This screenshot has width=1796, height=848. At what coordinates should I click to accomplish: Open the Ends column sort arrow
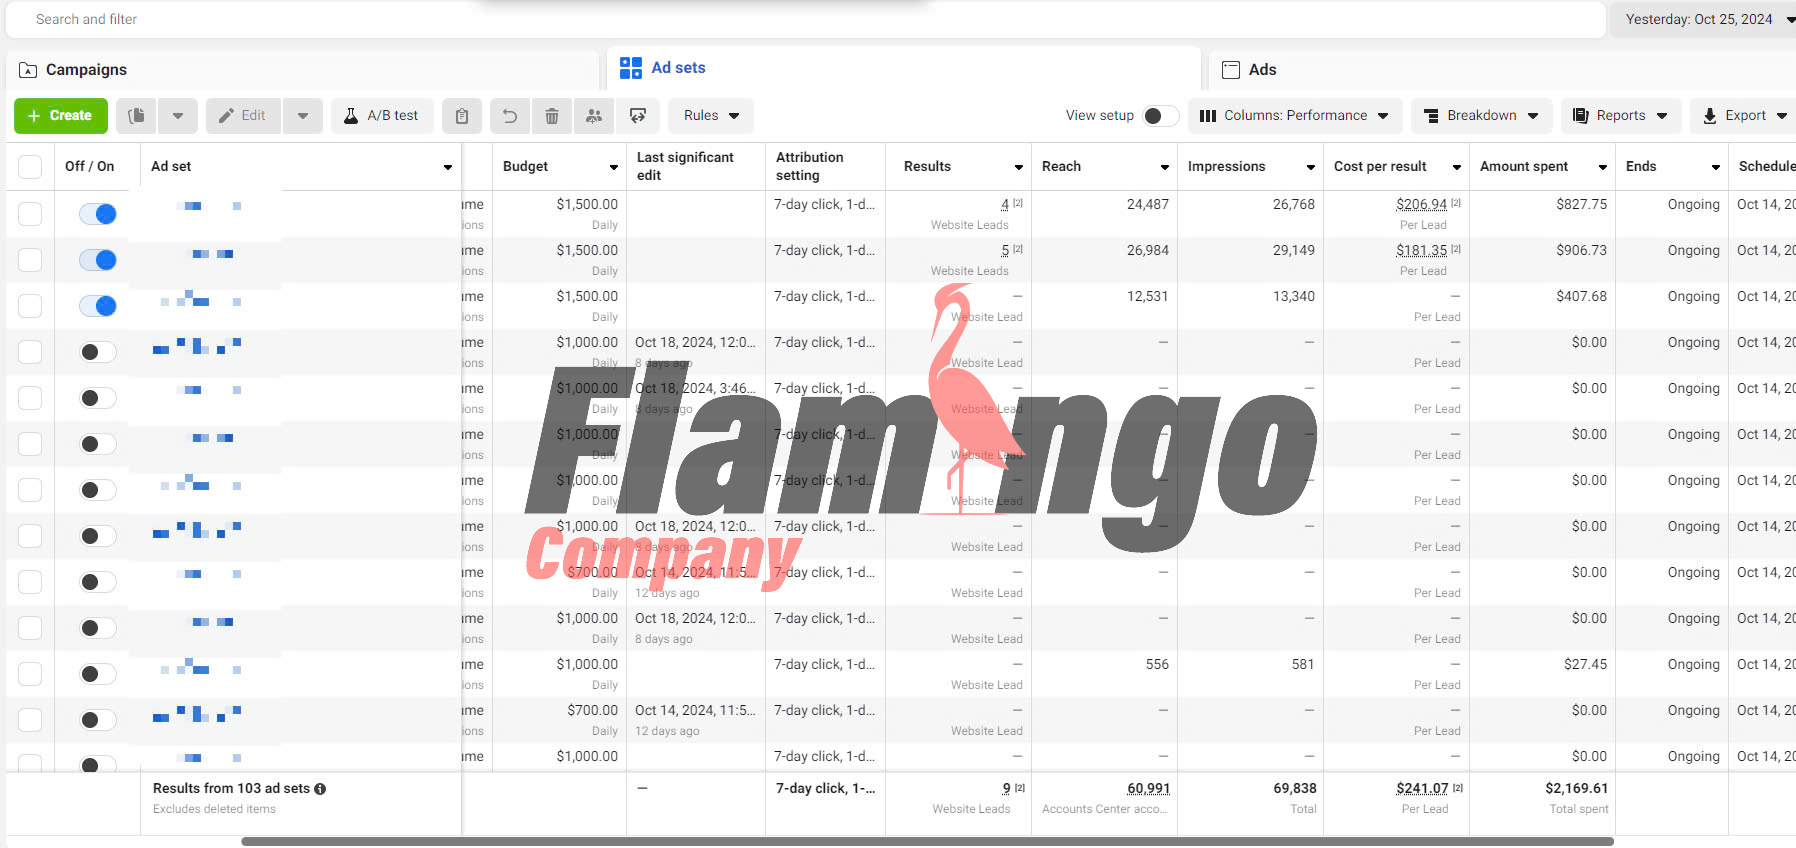click(x=1716, y=167)
